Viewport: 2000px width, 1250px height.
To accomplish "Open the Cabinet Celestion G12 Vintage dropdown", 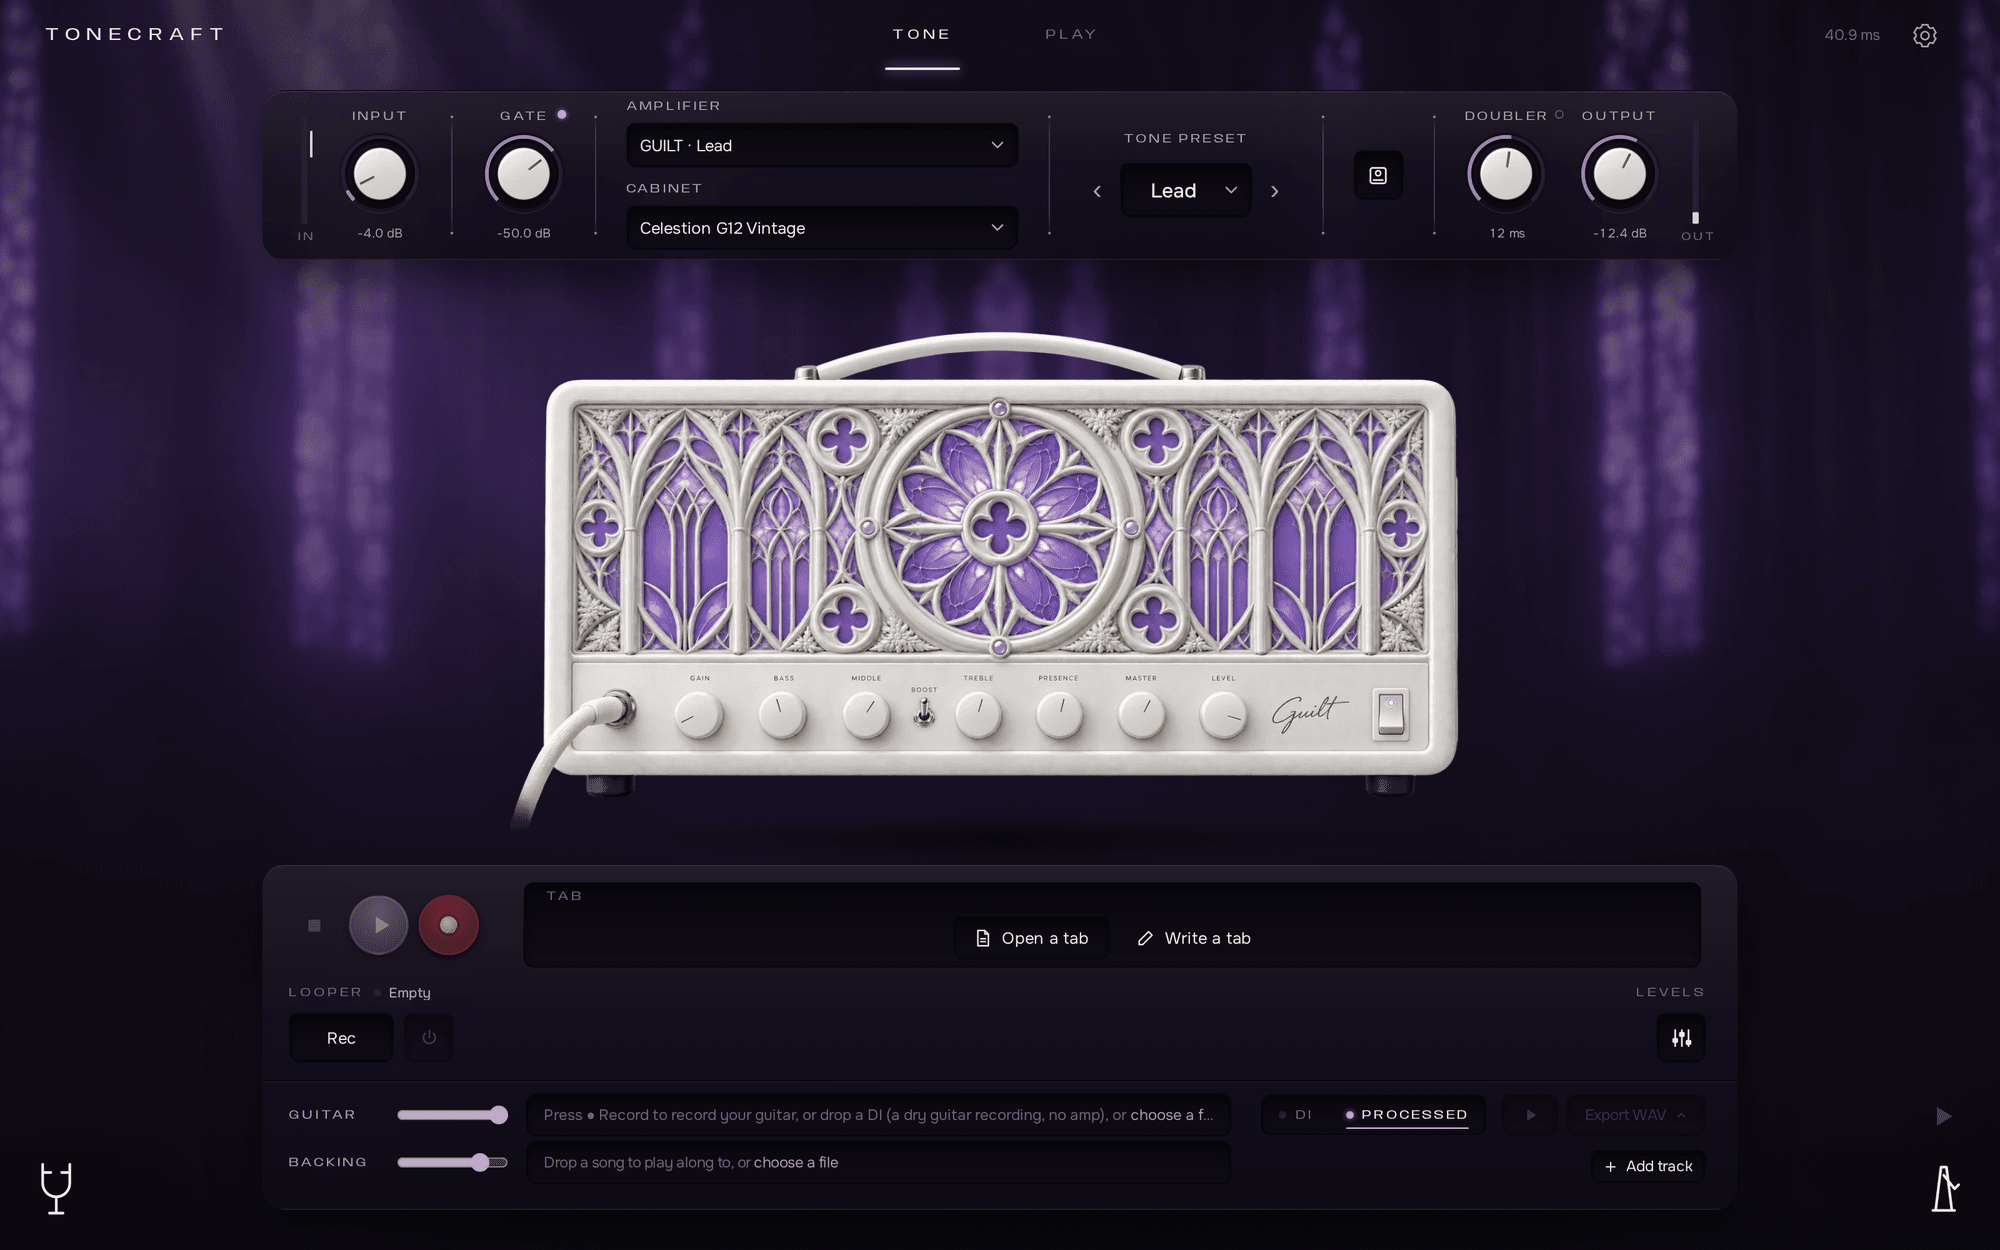I will pos(822,228).
